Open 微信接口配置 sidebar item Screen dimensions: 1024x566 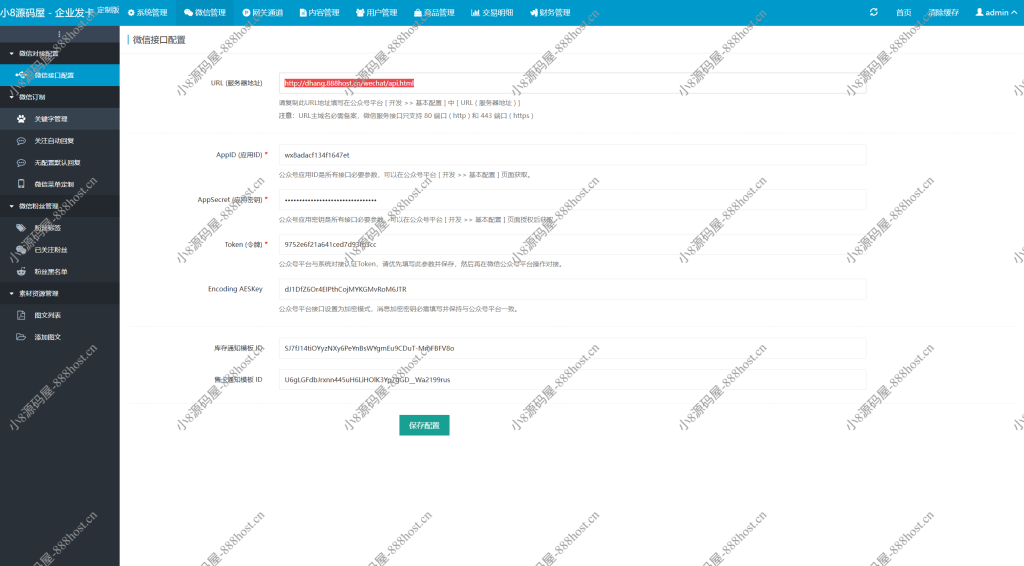click(x=59, y=75)
